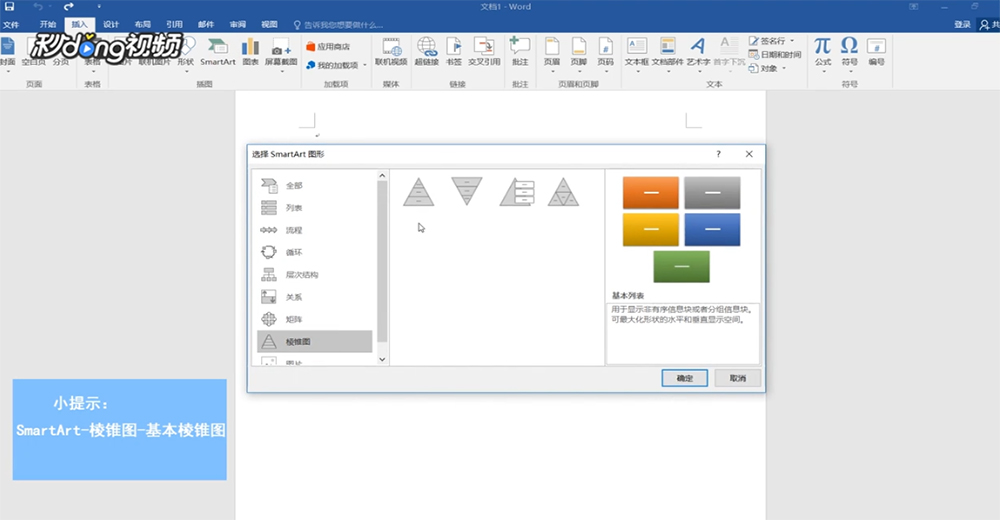Switch to the 设计 (Design) tab
Image resolution: width=1000 pixels, height=520 pixels.
pos(111,24)
